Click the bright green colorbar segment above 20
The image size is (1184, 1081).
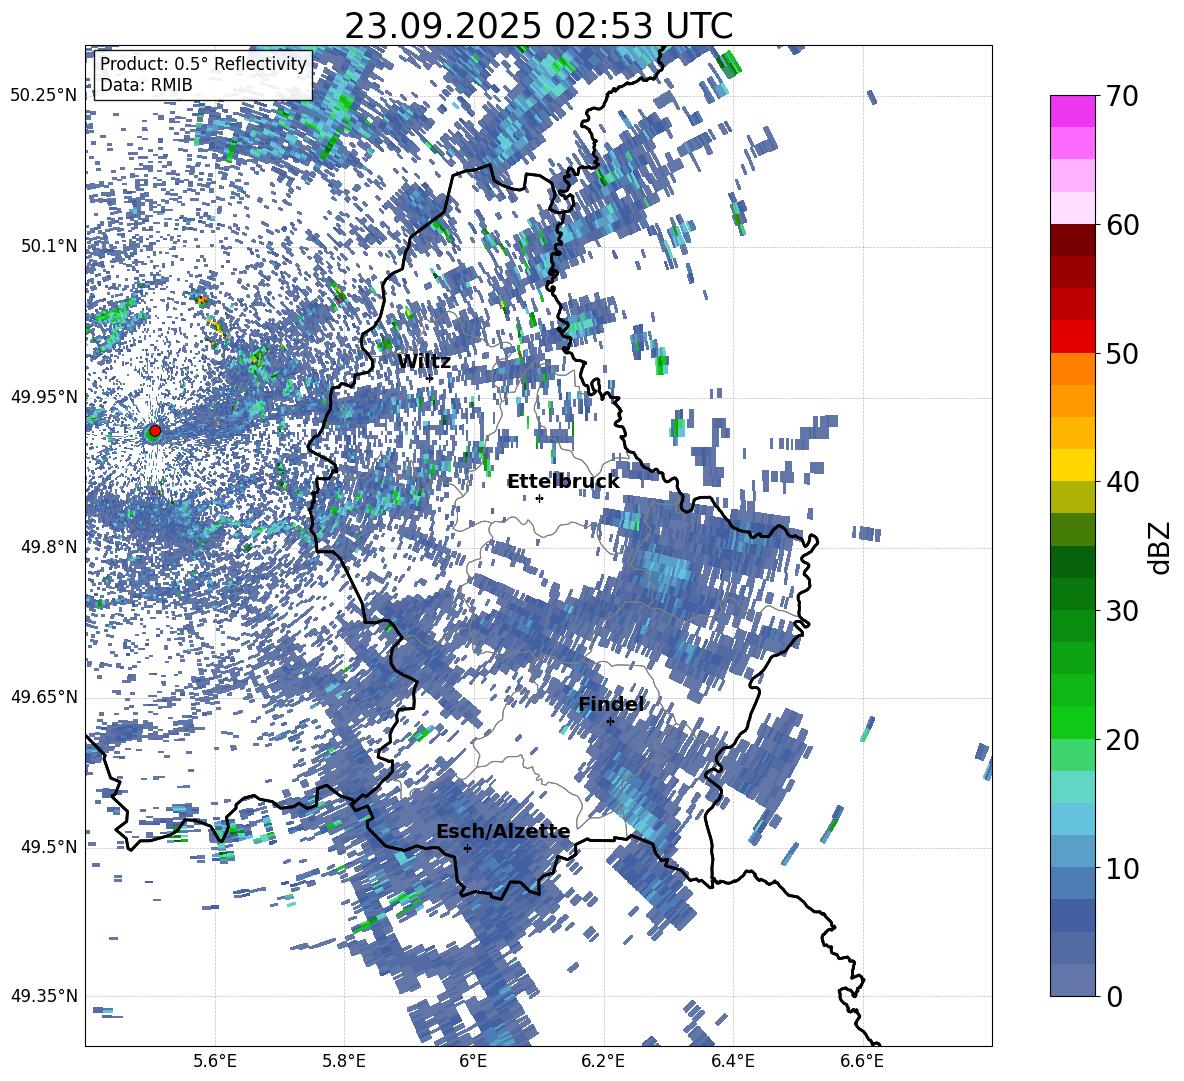pyautogui.click(x=1072, y=722)
